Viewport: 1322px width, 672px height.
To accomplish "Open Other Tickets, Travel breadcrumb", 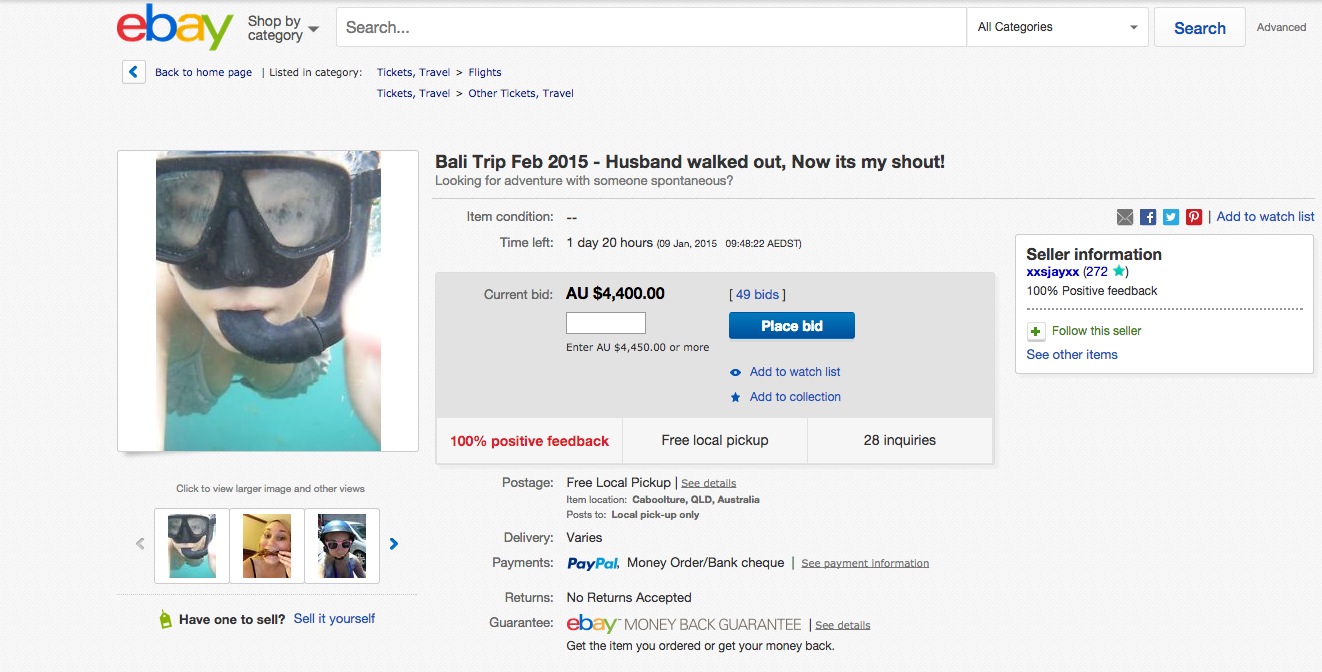I will point(521,93).
